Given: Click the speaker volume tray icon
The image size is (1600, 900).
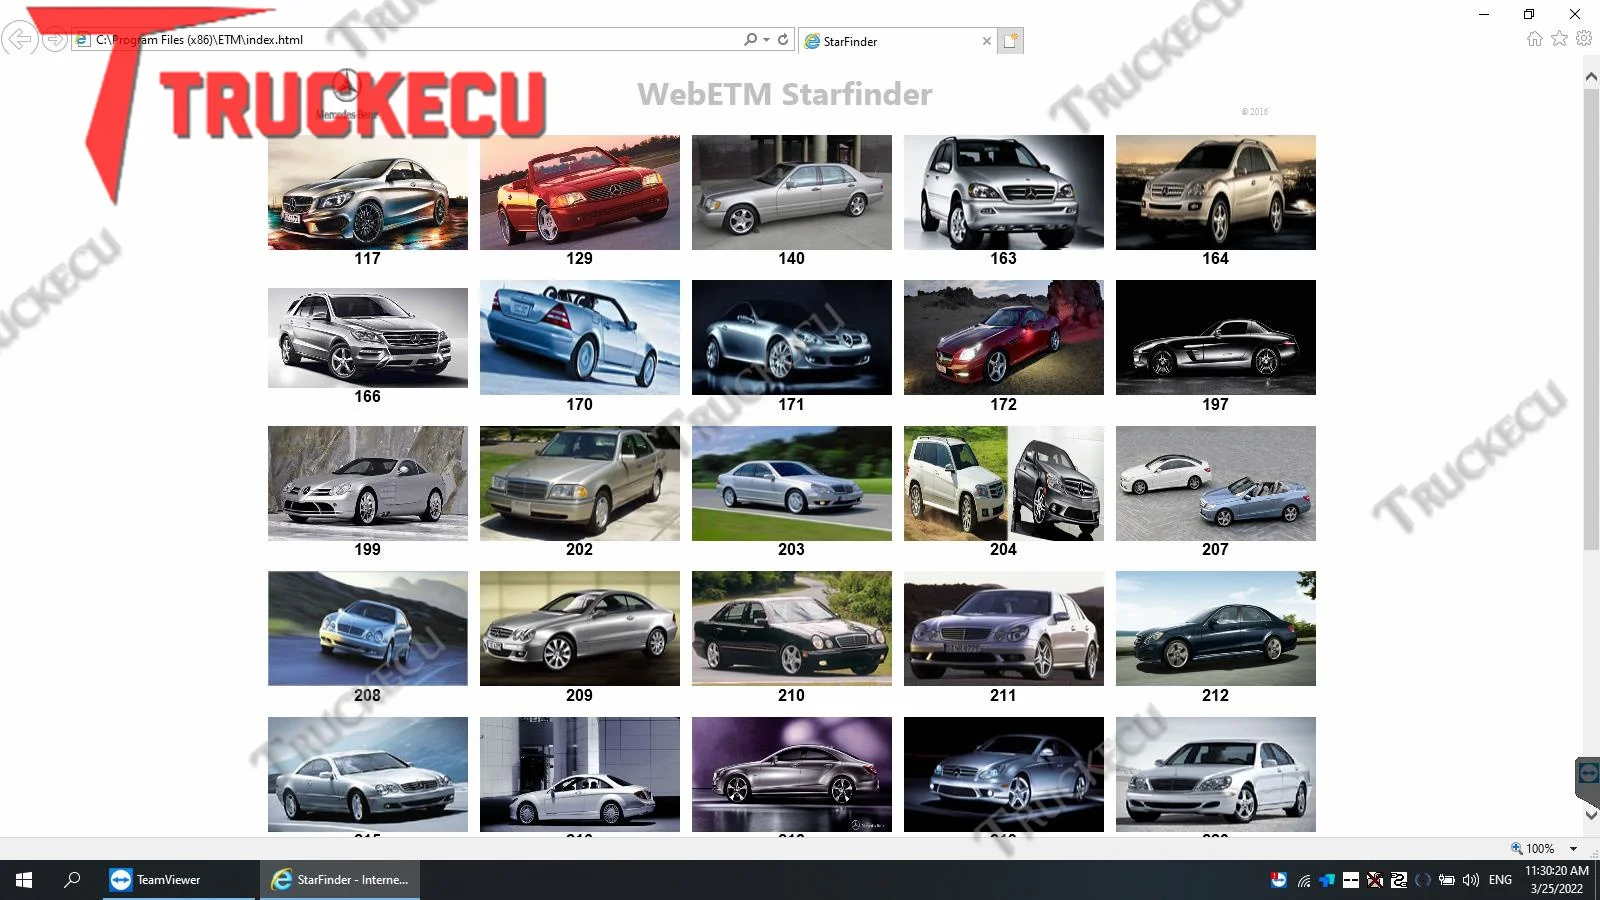Looking at the screenshot, I should tap(1471, 880).
